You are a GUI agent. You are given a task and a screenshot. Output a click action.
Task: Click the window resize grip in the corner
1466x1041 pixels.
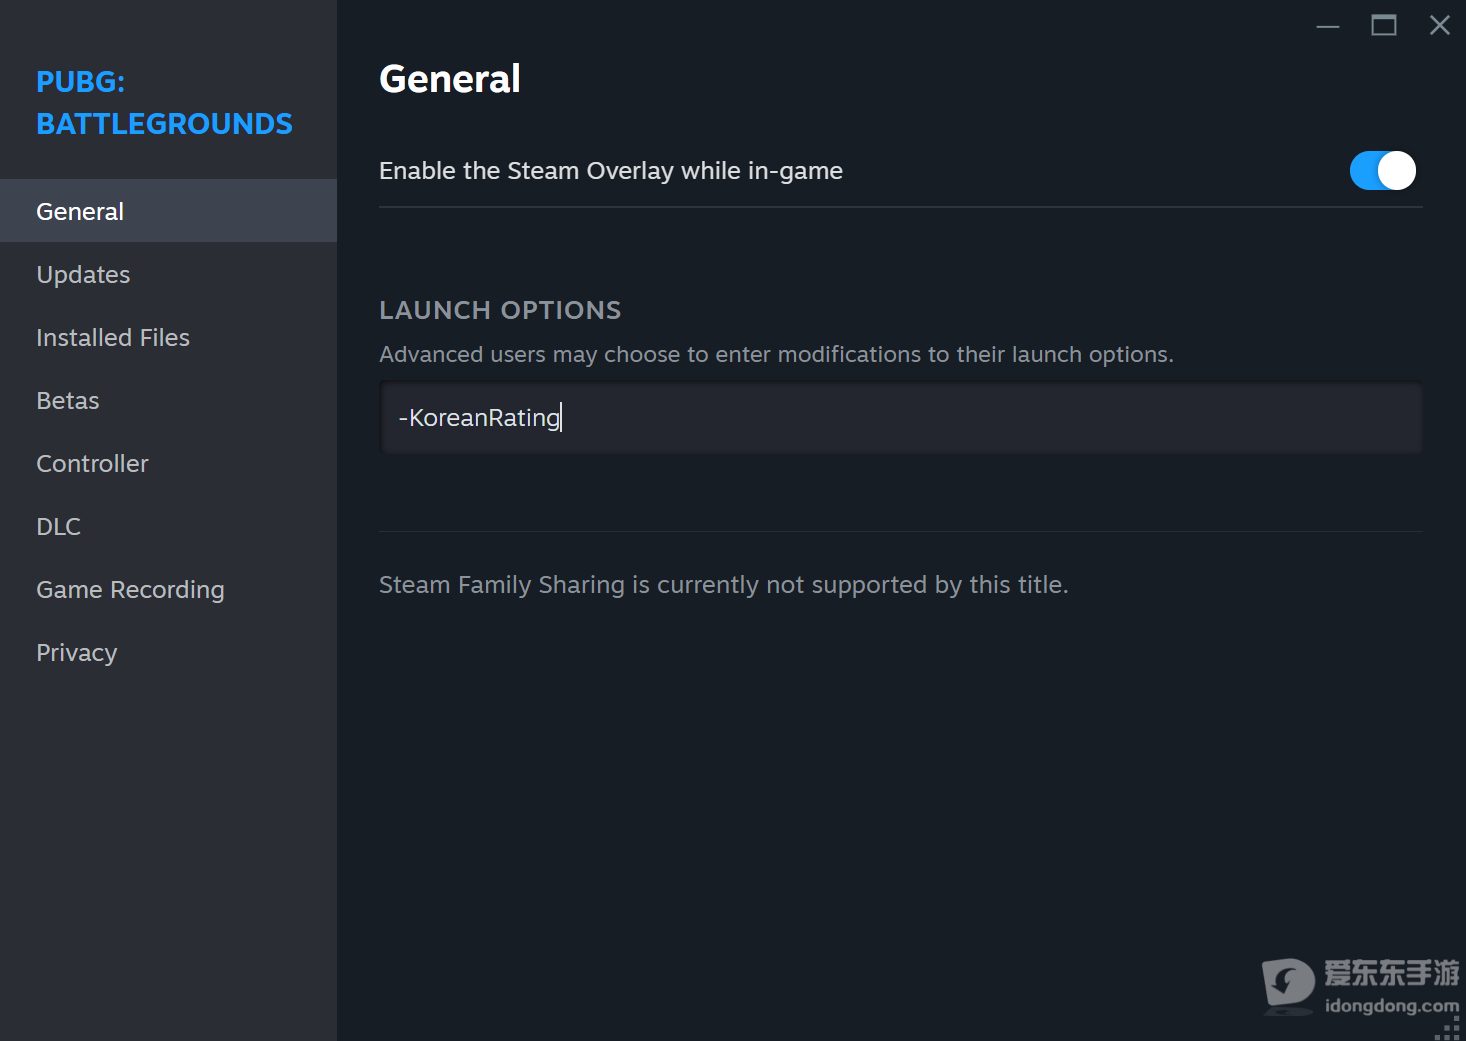pyautogui.click(x=1450, y=1029)
